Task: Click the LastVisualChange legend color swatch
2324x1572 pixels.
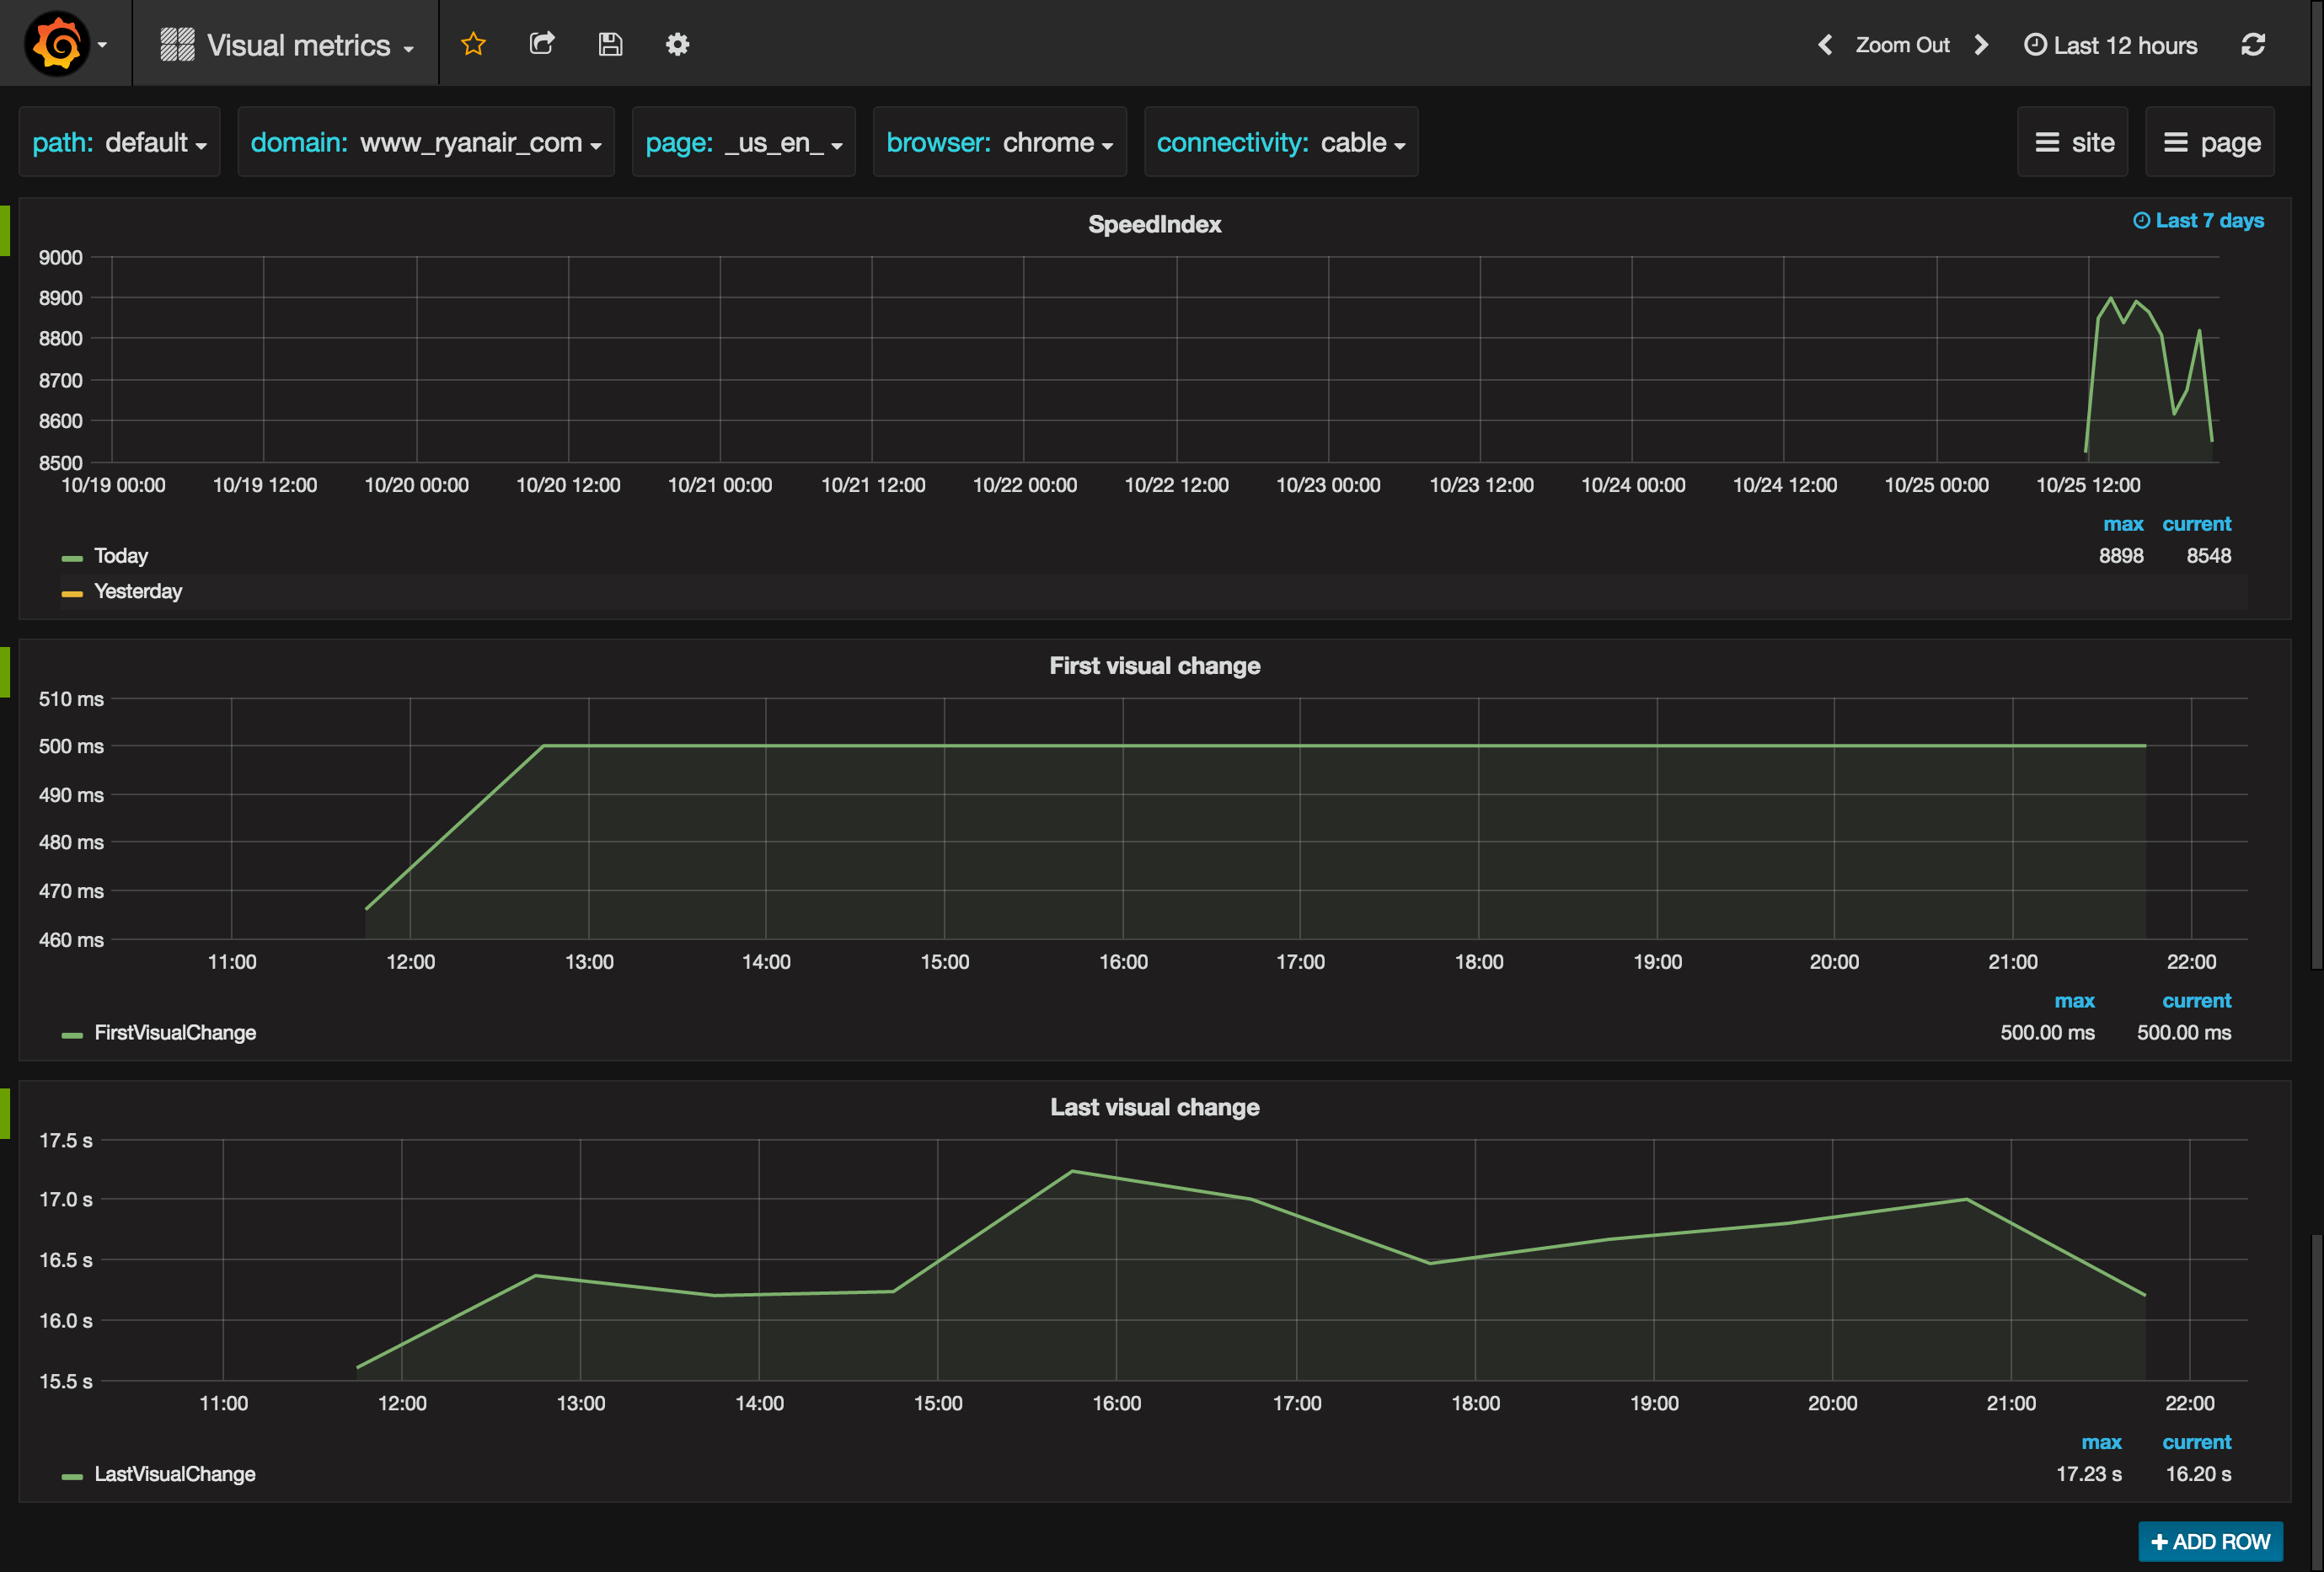Action: 72,1476
